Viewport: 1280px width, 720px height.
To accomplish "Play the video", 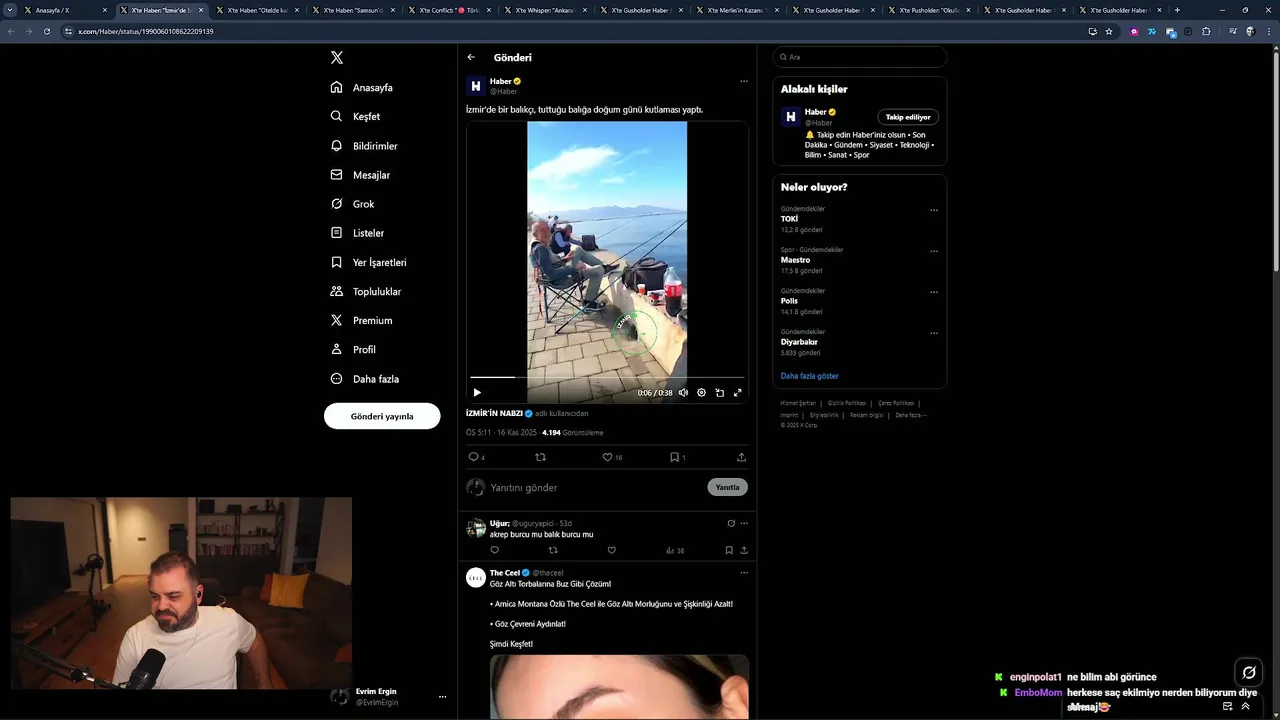I will (x=477, y=393).
